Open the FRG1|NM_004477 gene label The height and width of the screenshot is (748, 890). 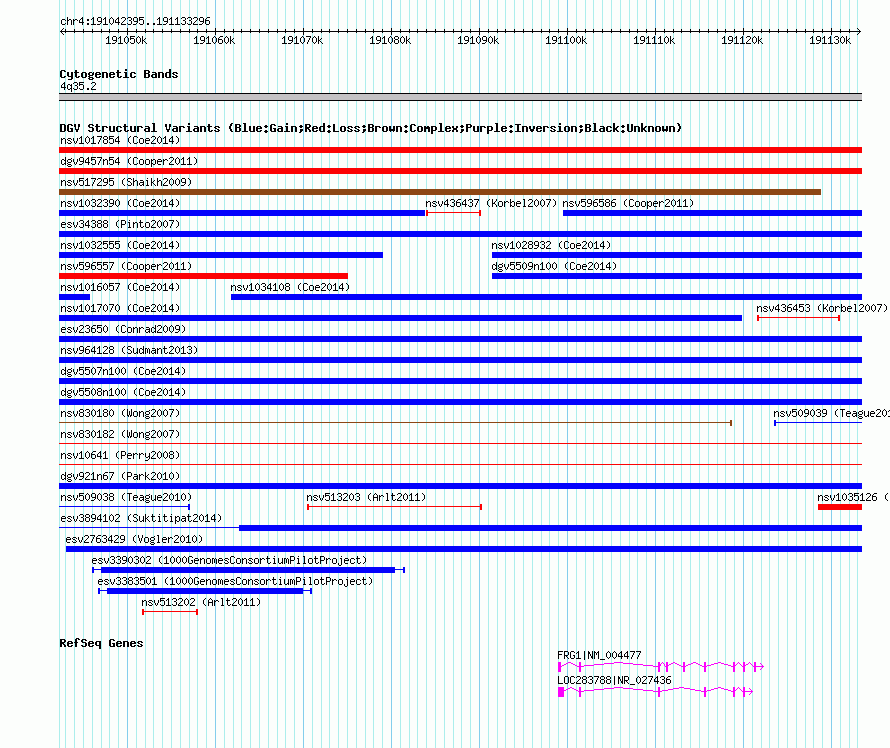click(599, 655)
